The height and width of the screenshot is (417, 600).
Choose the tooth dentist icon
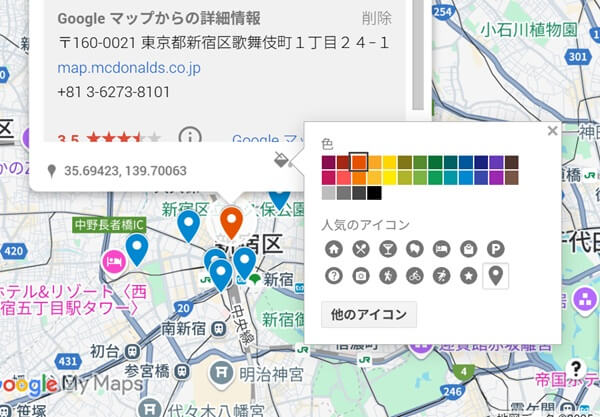coord(415,249)
